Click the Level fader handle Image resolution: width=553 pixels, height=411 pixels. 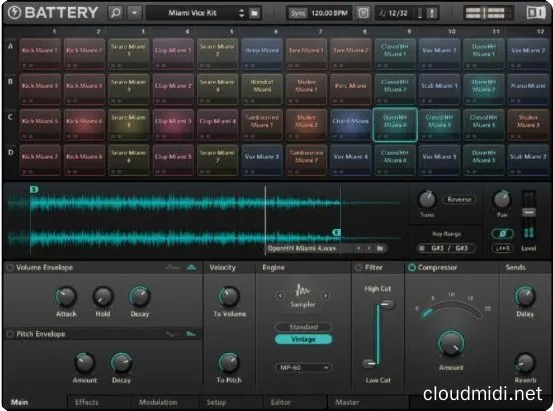click(529, 212)
